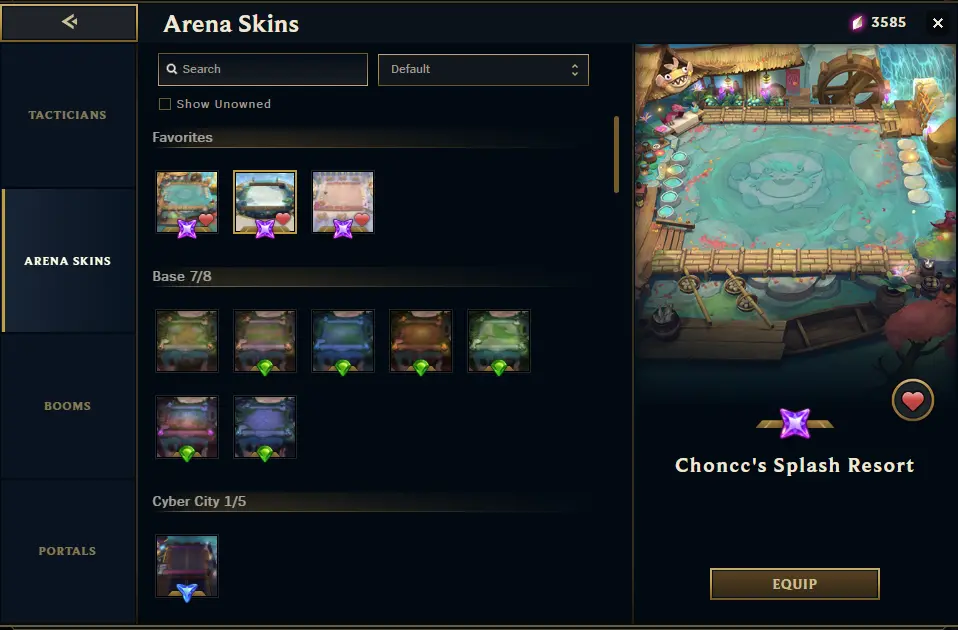Screen dimensions: 958x630
Task: Open the Booms tab
Action: [x=68, y=406]
